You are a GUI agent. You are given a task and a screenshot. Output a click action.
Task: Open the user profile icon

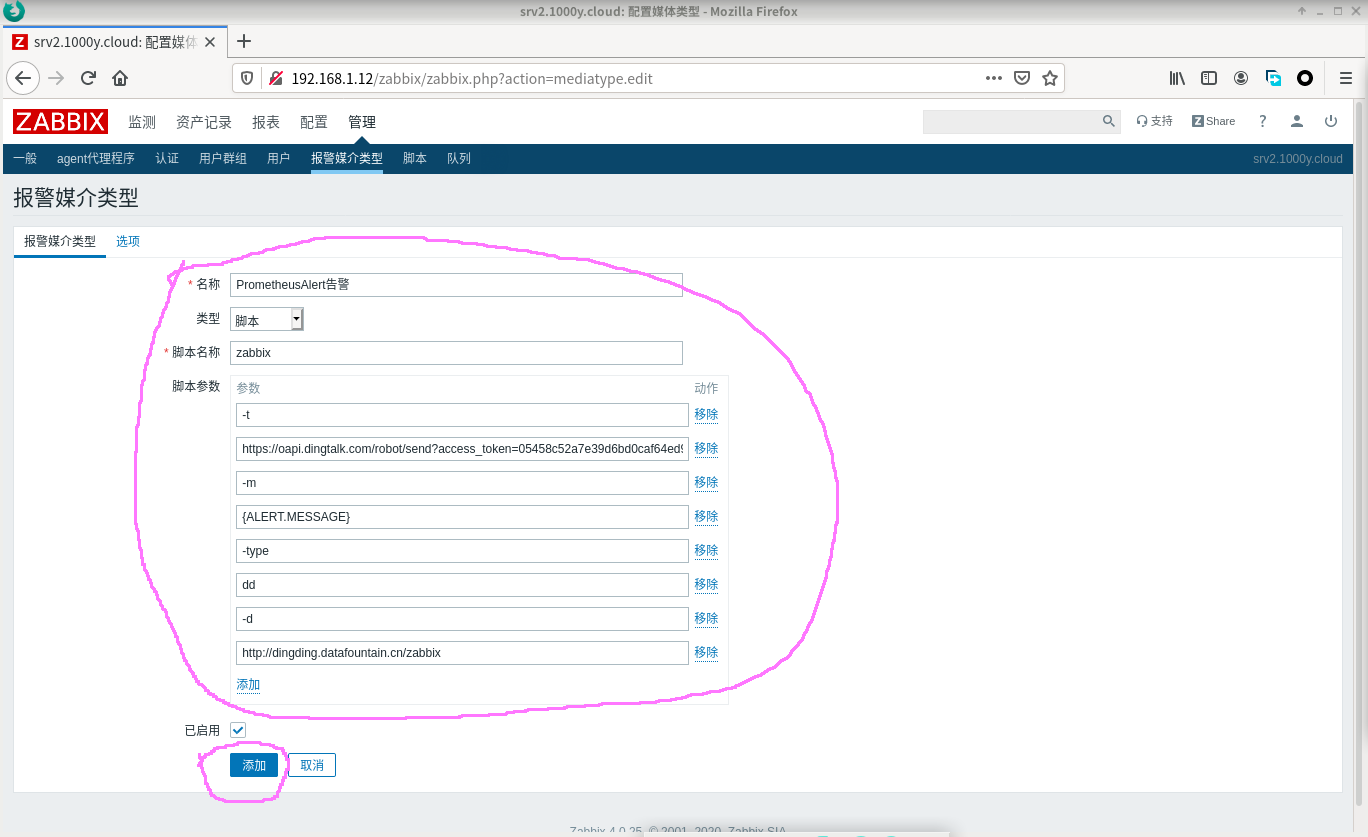pyautogui.click(x=1296, y=121)
